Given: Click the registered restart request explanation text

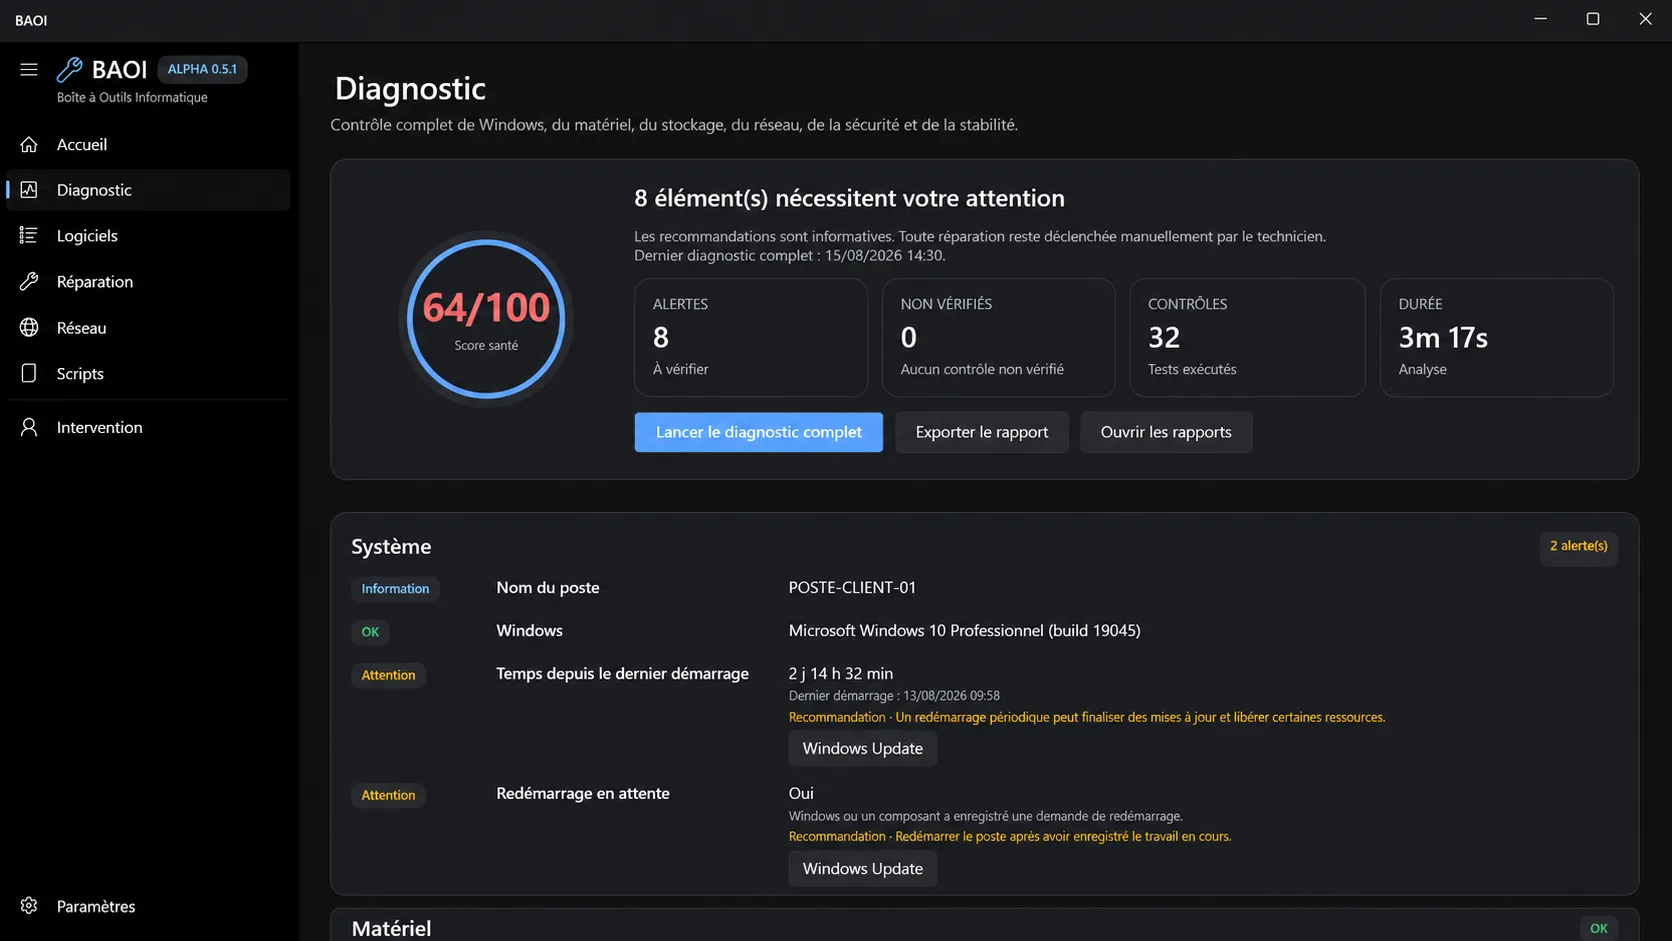Looking at the screenshot, I should pos(985,816).
